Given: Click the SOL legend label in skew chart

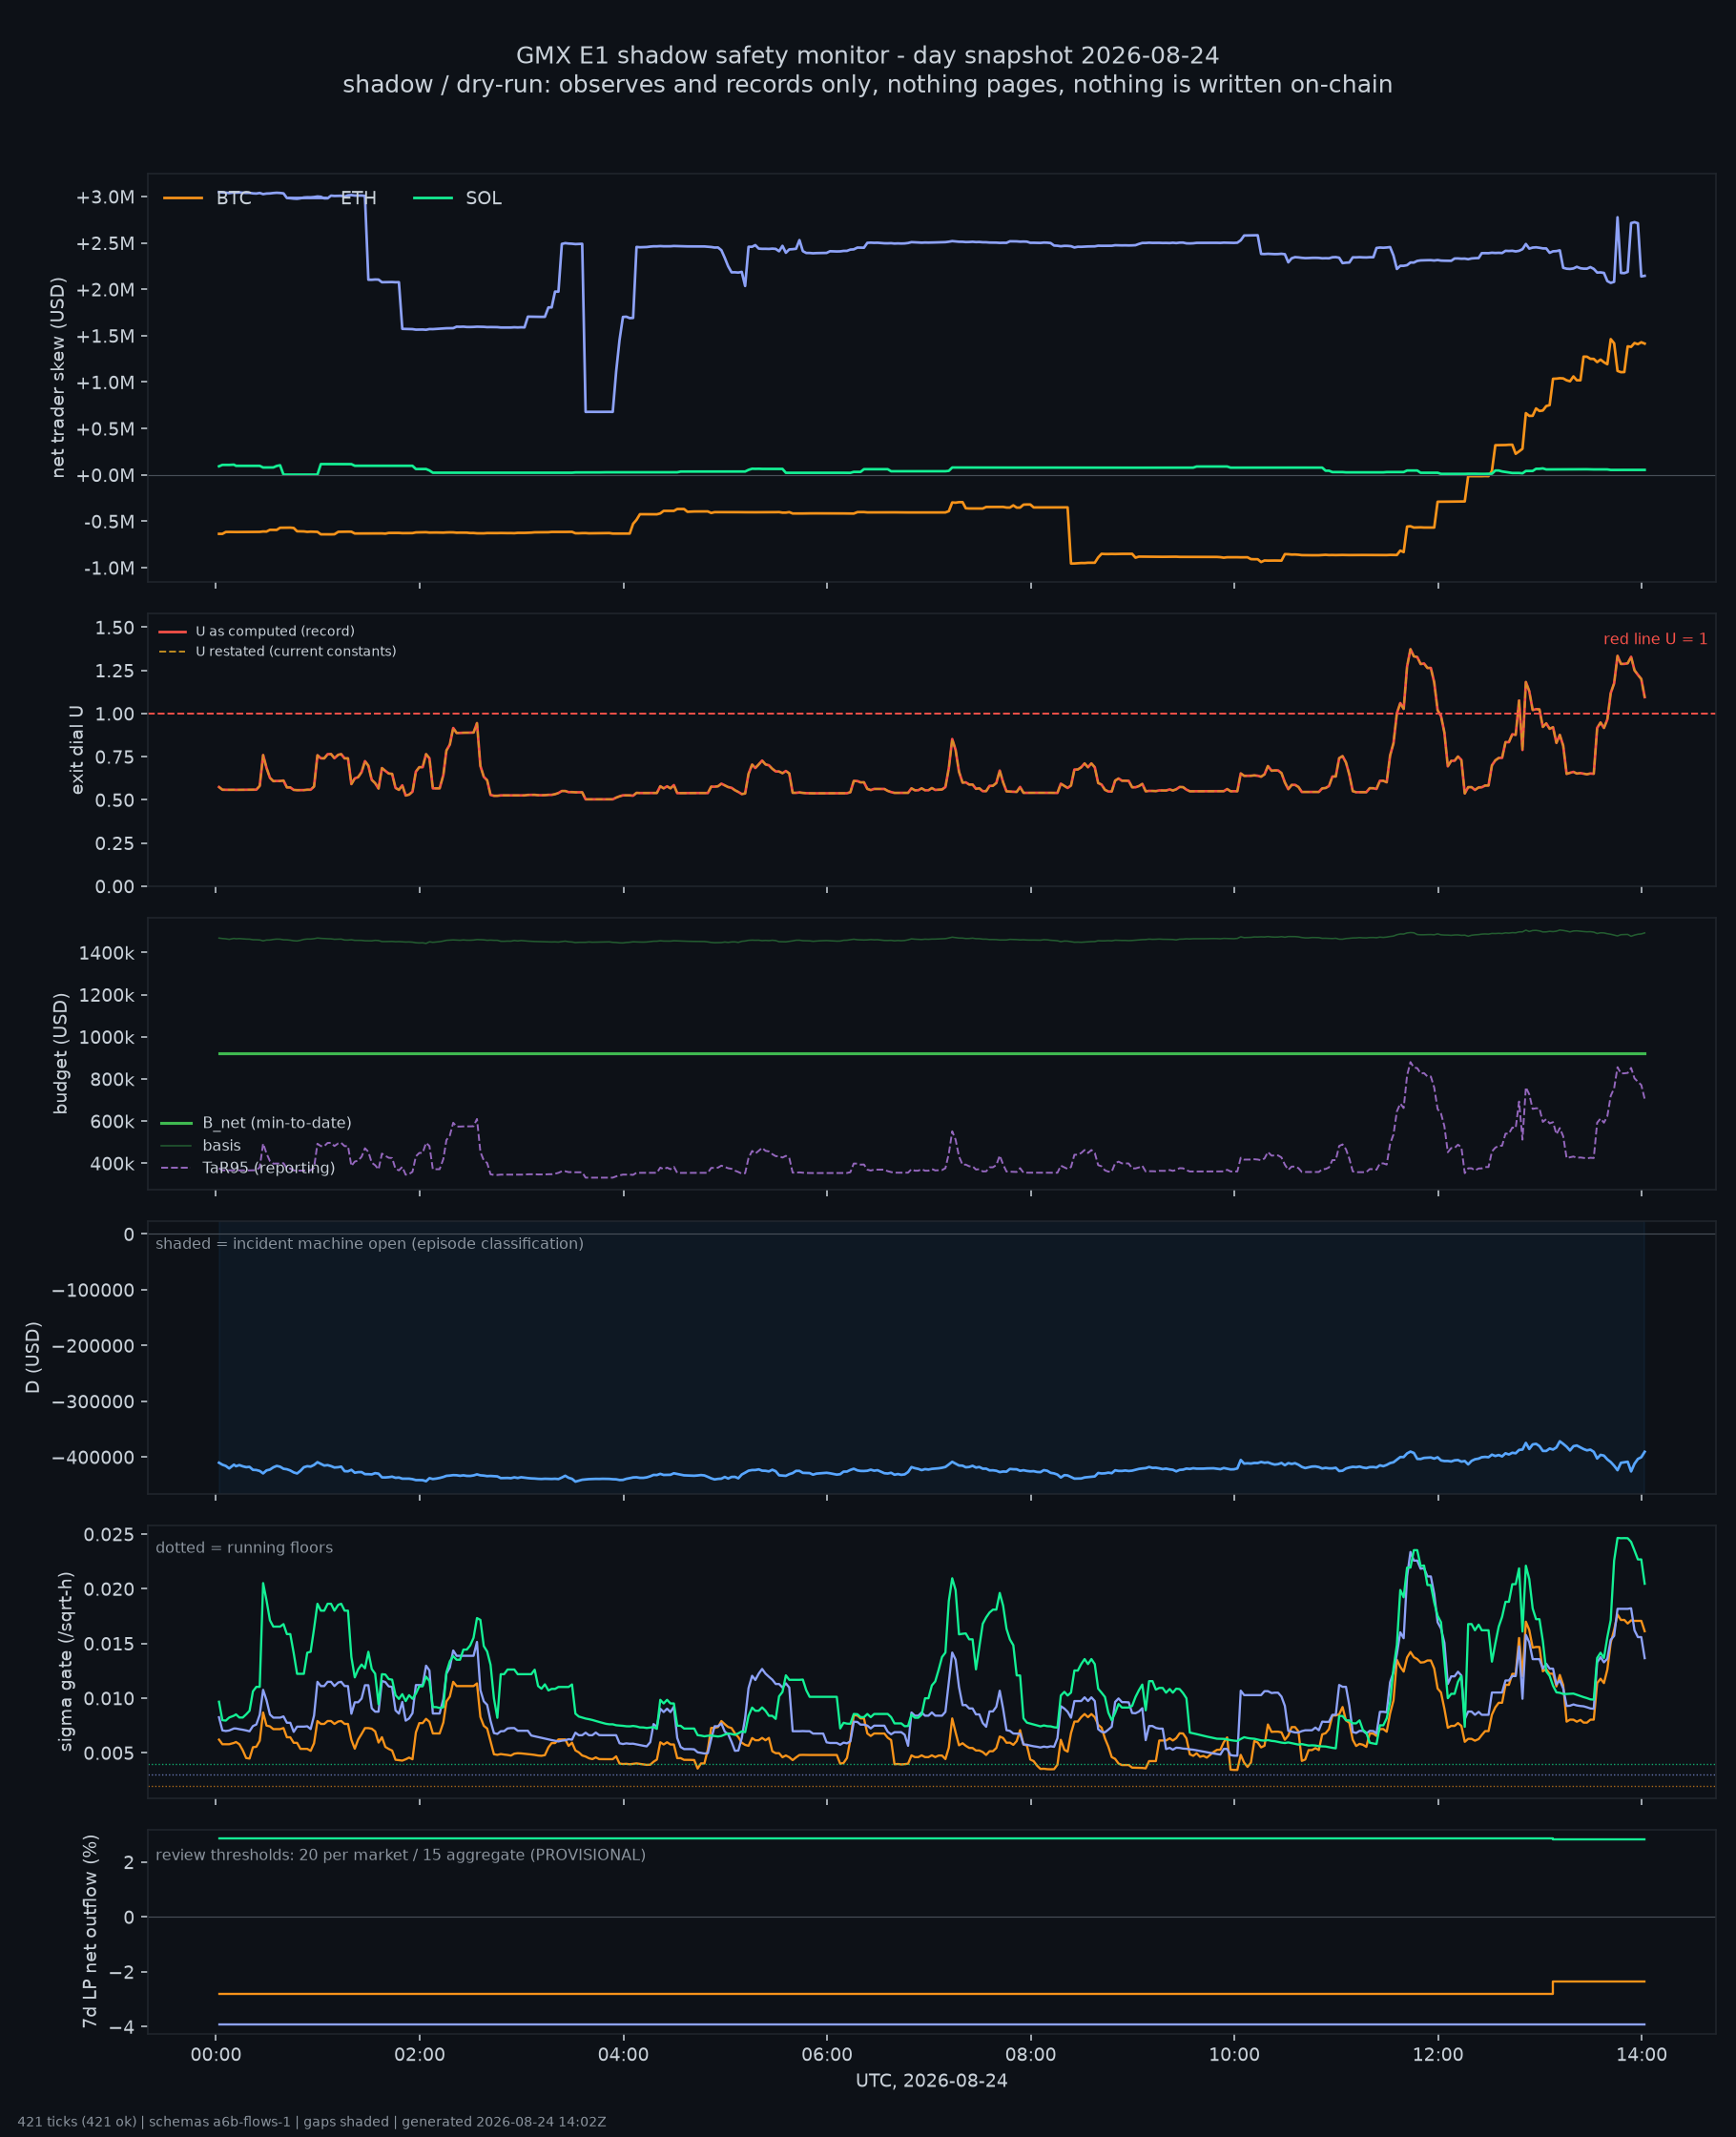Looking at the screenshot, I should click(483, 198).
